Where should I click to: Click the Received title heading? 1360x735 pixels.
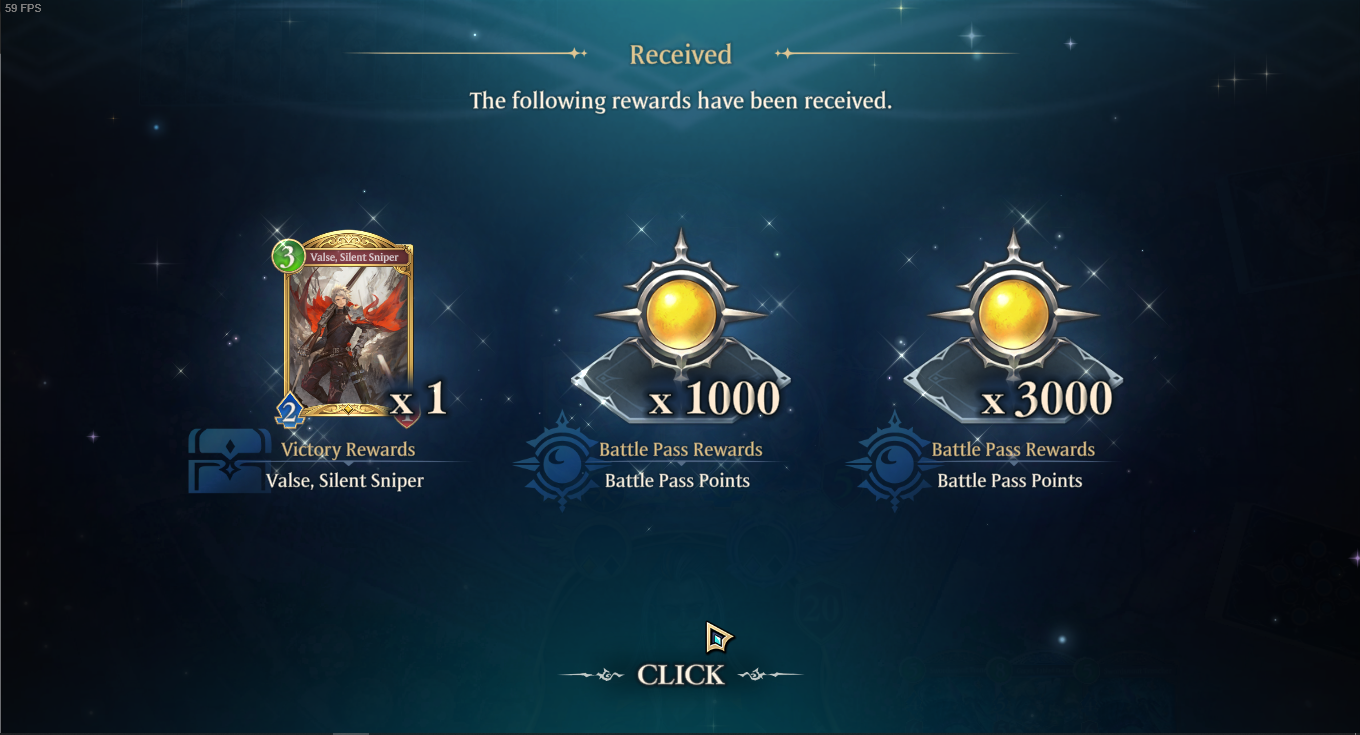681,54
